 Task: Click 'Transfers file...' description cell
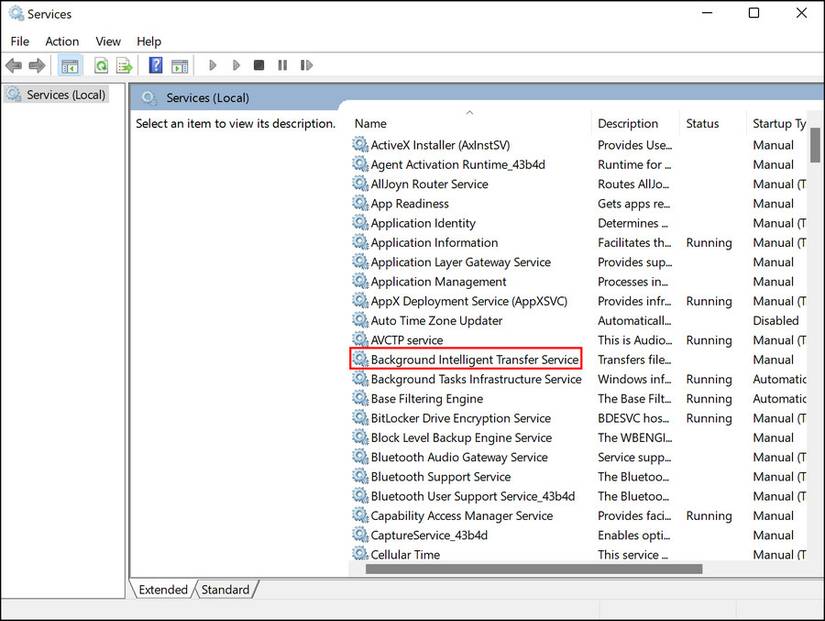click(634, 359)
